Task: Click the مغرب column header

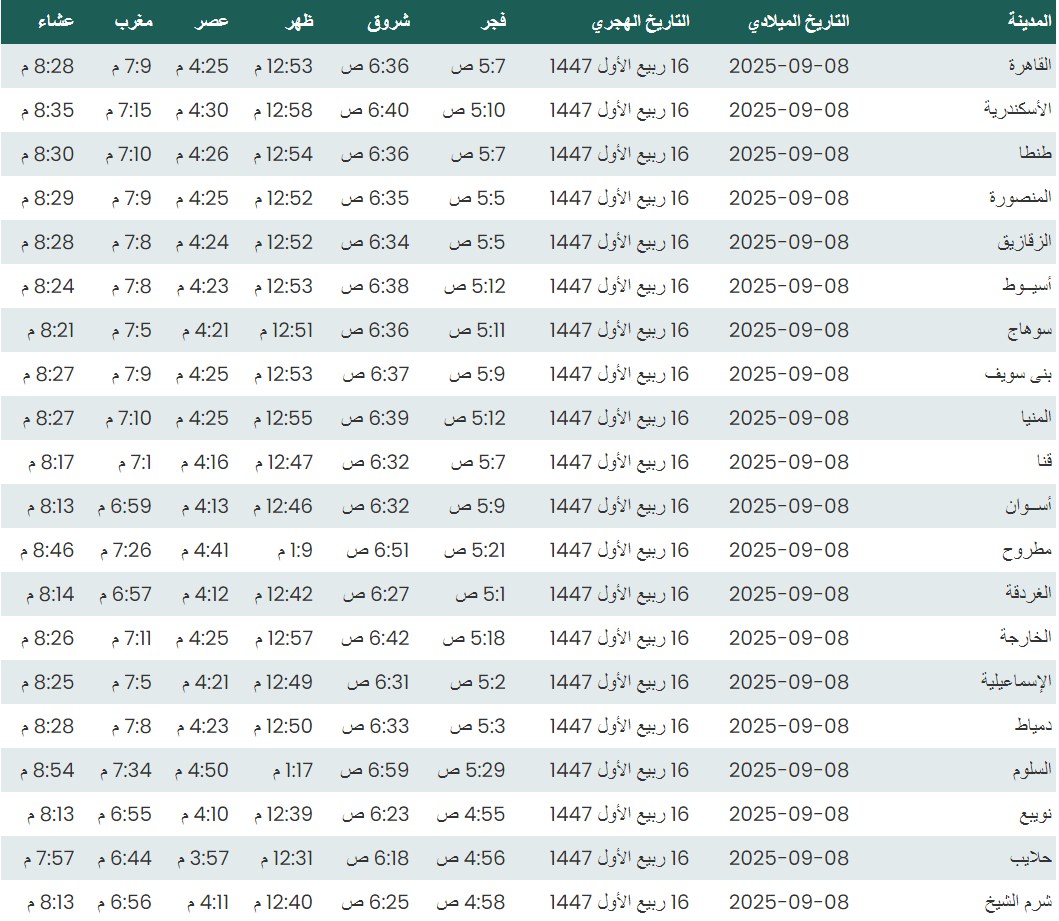Action: click(x=134, y=21)
